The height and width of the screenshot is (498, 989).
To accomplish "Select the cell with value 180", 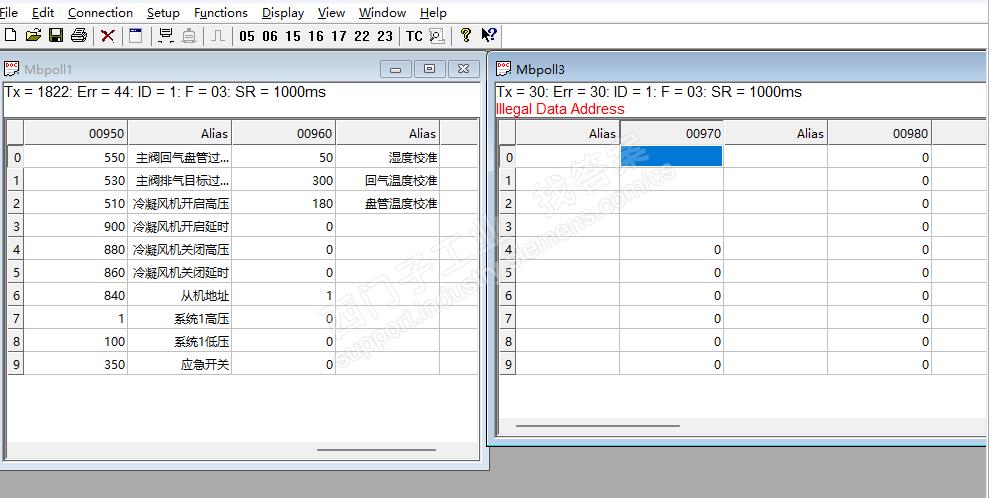I will [284, 204].
